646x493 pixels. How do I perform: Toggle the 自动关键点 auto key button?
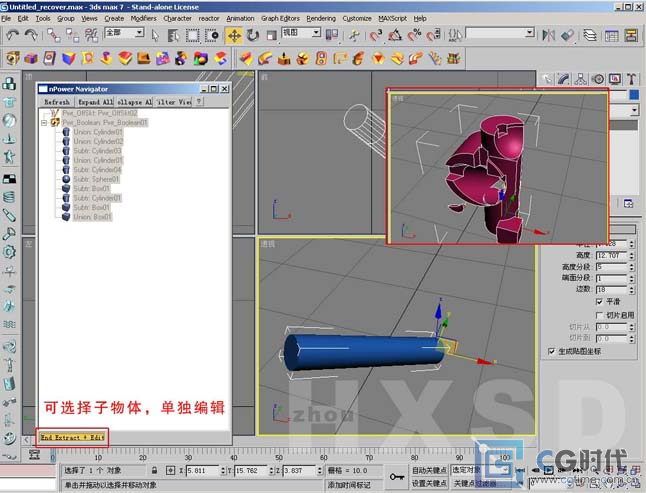pos(429,470)
